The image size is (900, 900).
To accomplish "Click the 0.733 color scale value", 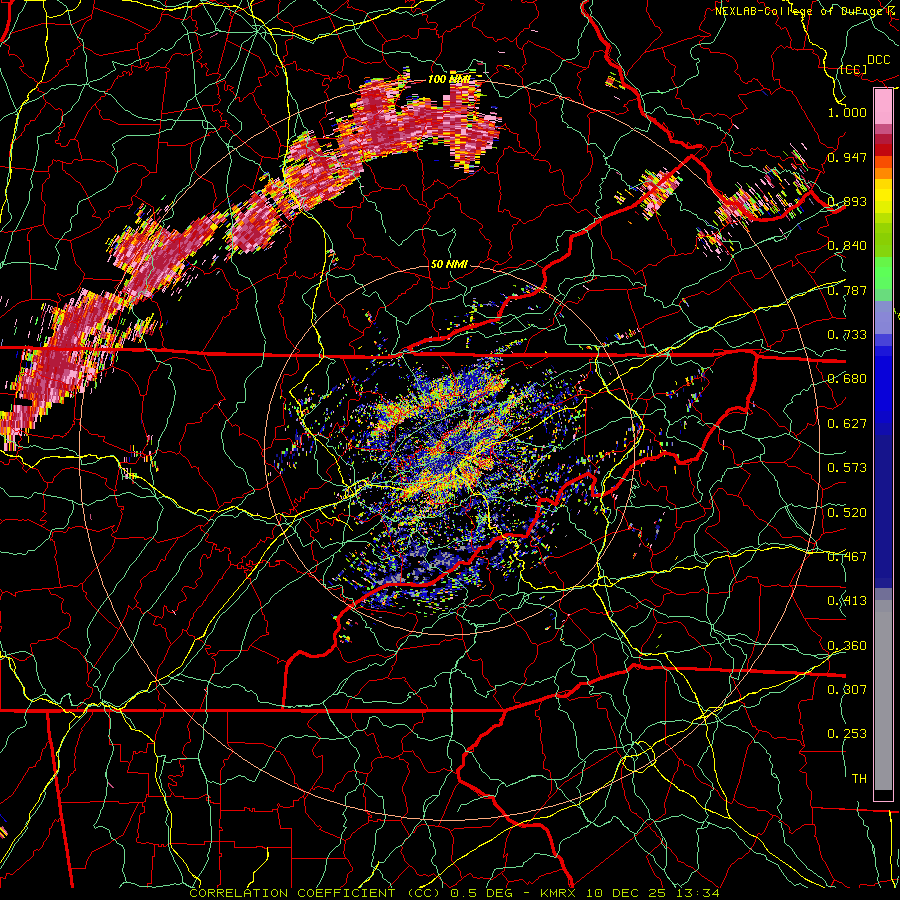I will (847, 335).
